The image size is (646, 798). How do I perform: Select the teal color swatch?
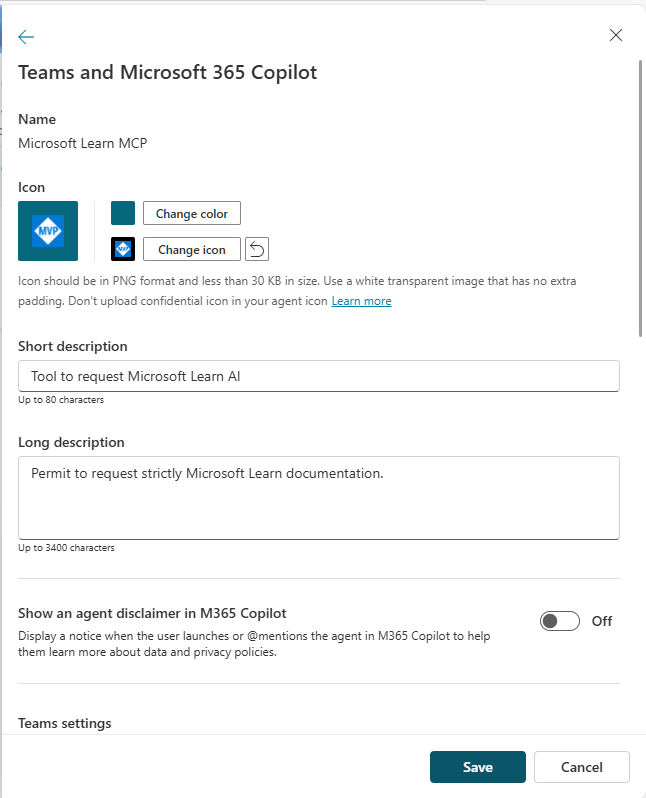coord(123,213)
